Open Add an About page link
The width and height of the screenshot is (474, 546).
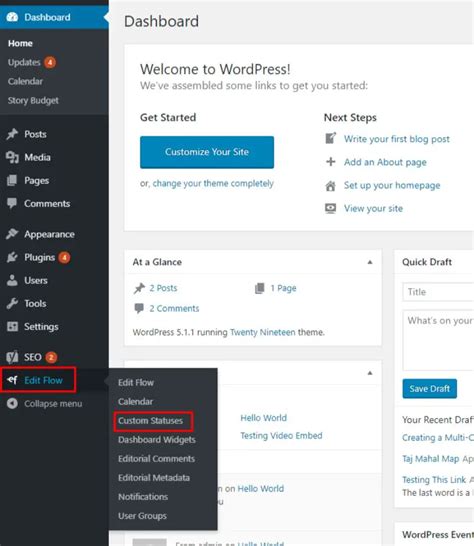pos(385,162)
